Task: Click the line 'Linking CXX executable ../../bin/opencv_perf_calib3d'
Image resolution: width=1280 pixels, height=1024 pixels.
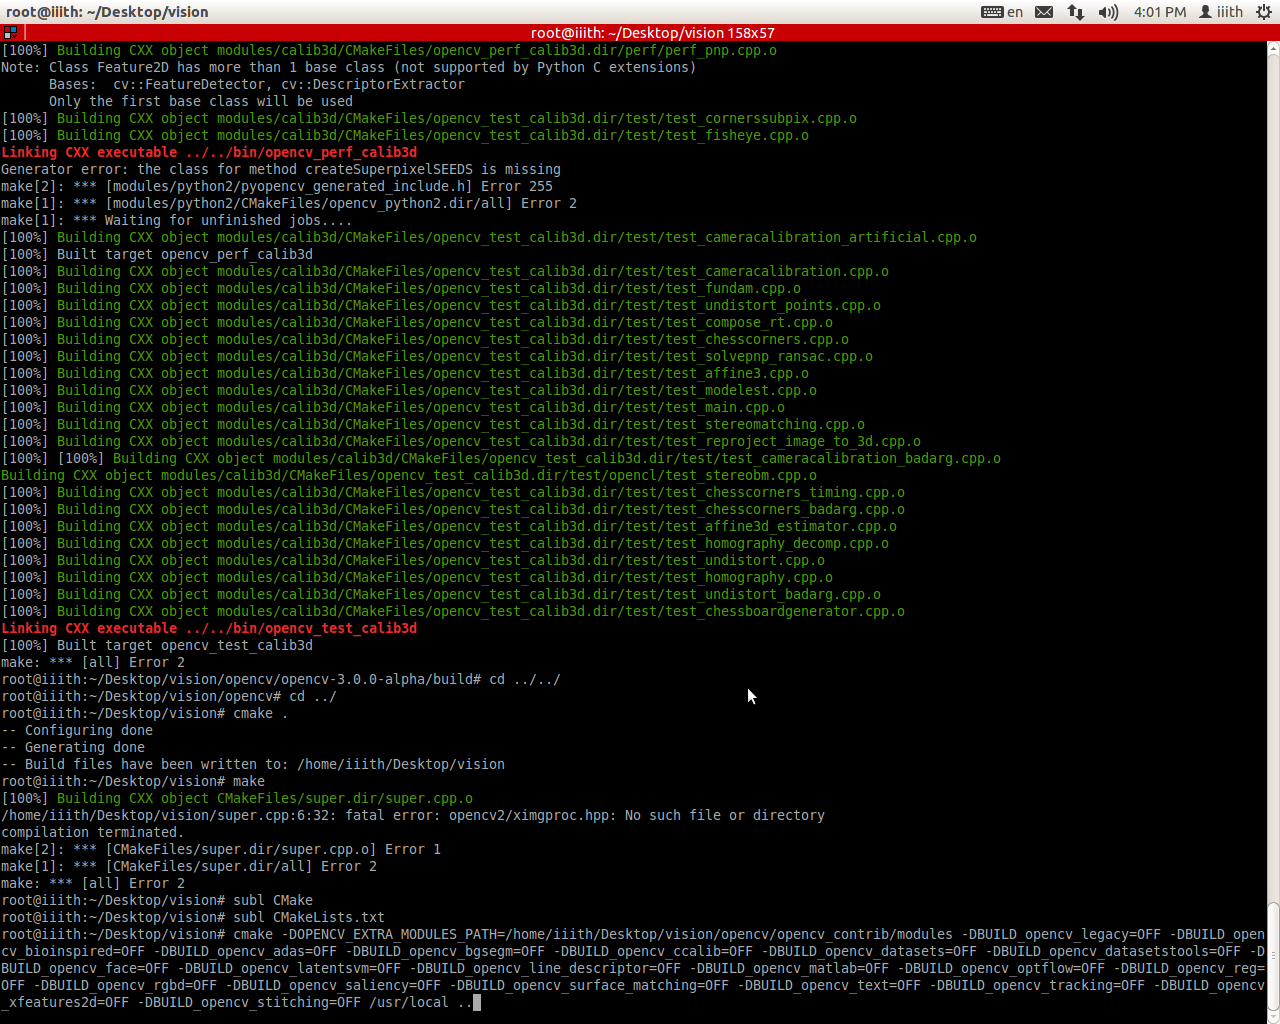Action: pos(209,152)
